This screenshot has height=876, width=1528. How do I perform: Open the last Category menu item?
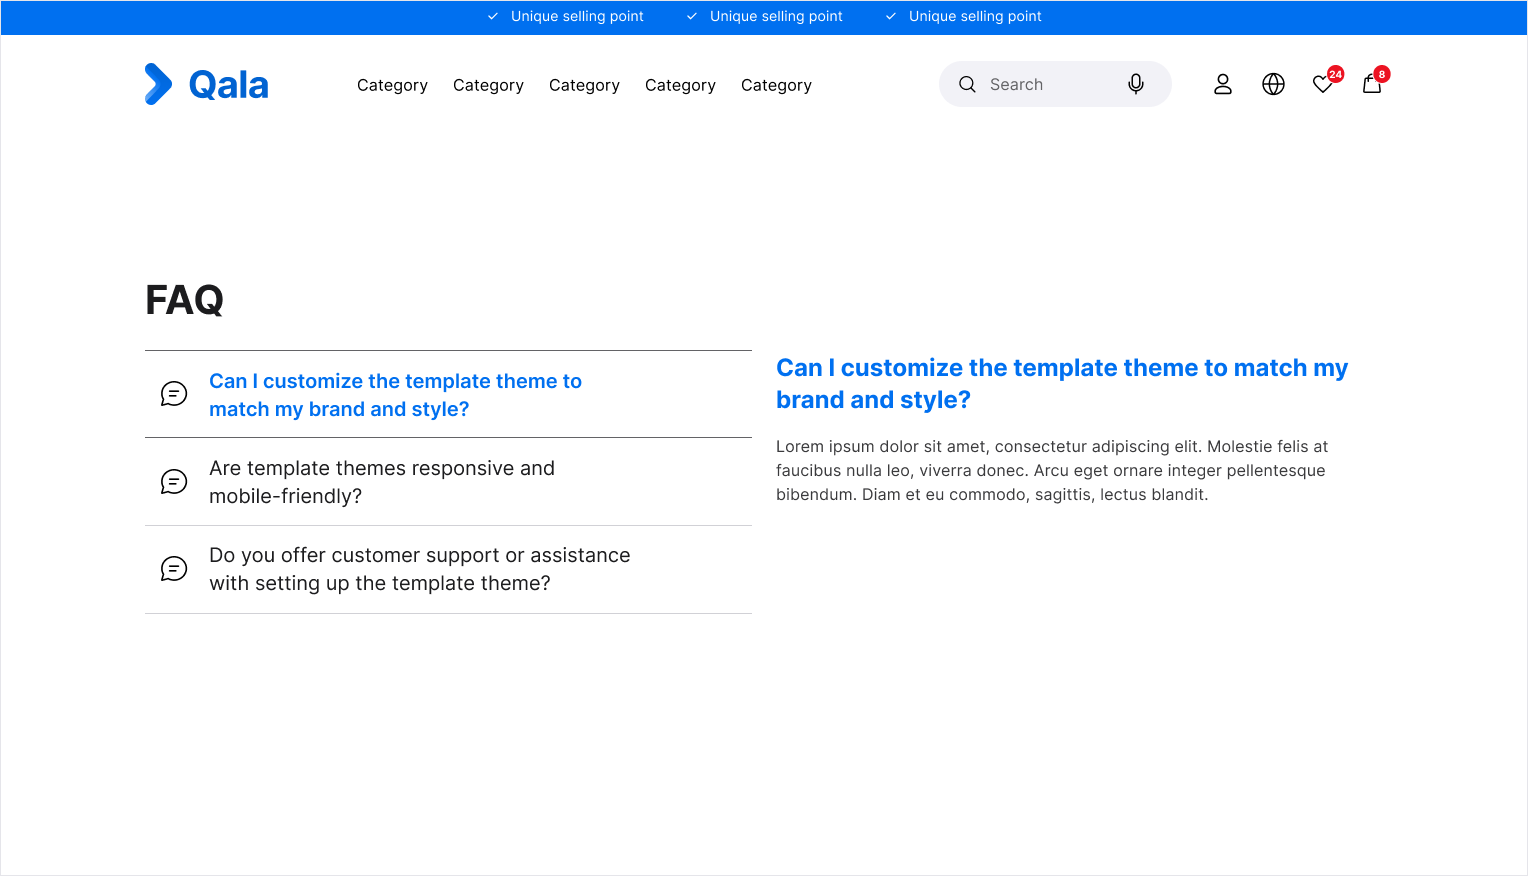tap(776, 85)
